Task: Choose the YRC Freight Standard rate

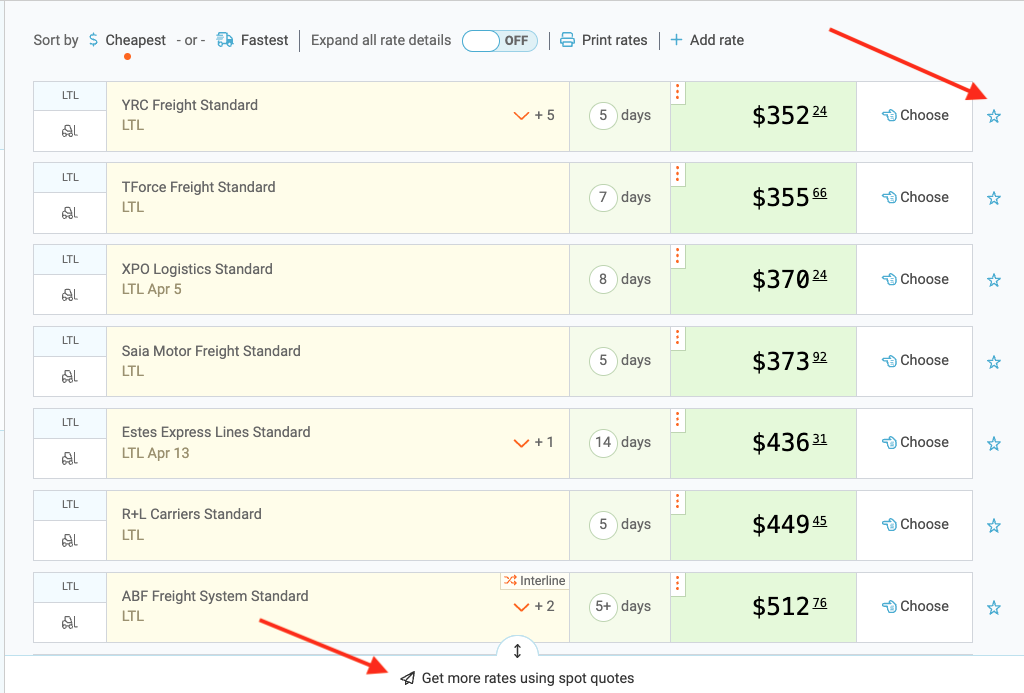Action: coord(914,116)
